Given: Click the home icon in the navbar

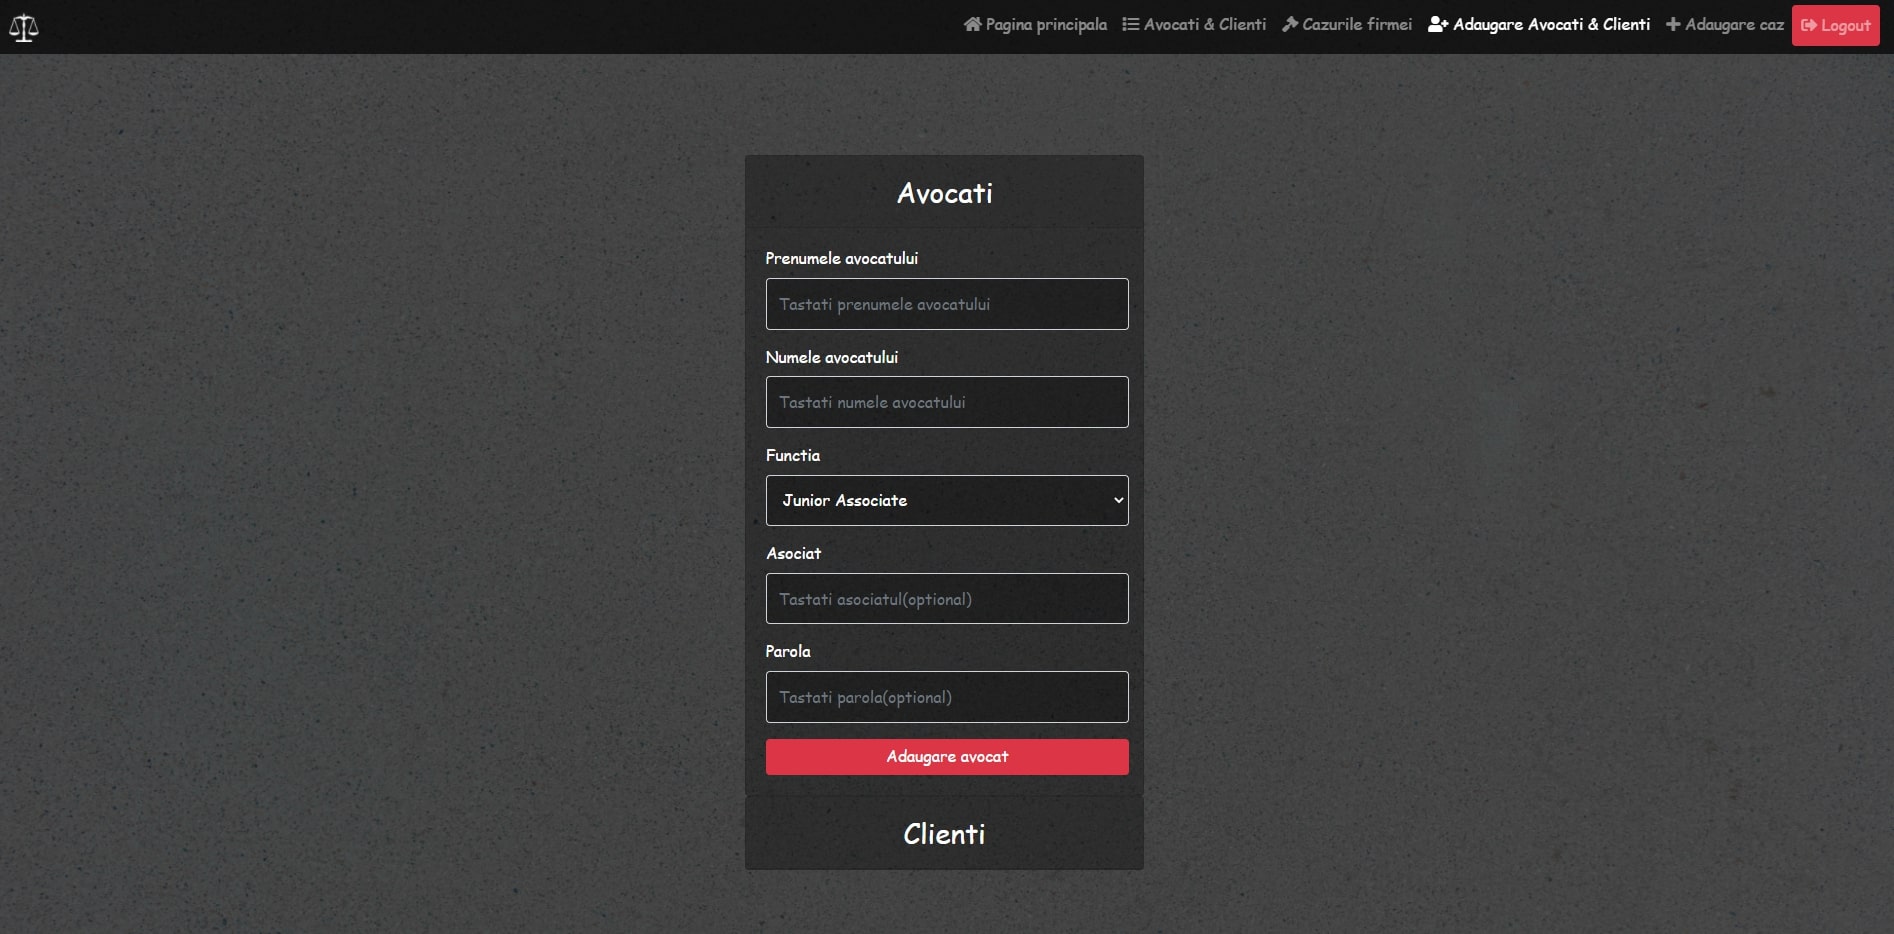Looking at the screenshot, I should point(972,24).
